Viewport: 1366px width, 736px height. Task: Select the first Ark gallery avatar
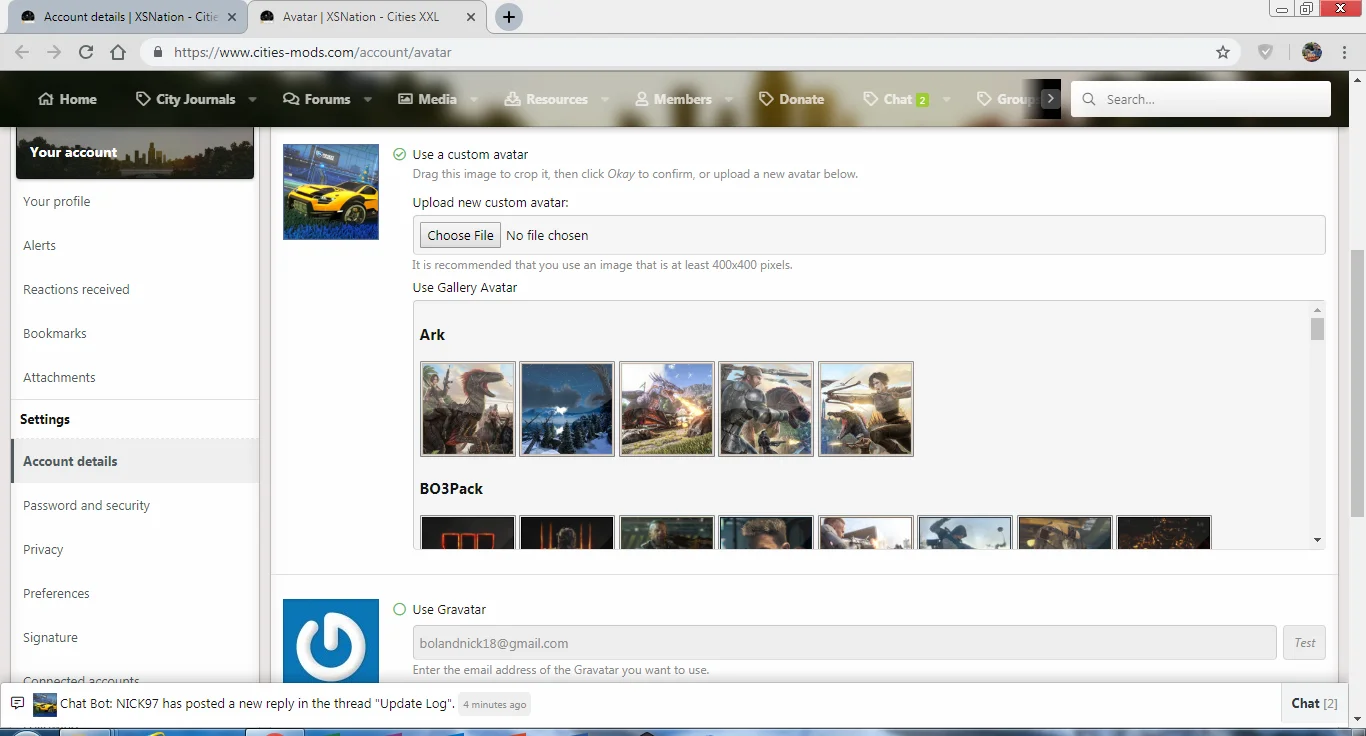[468, 409]
